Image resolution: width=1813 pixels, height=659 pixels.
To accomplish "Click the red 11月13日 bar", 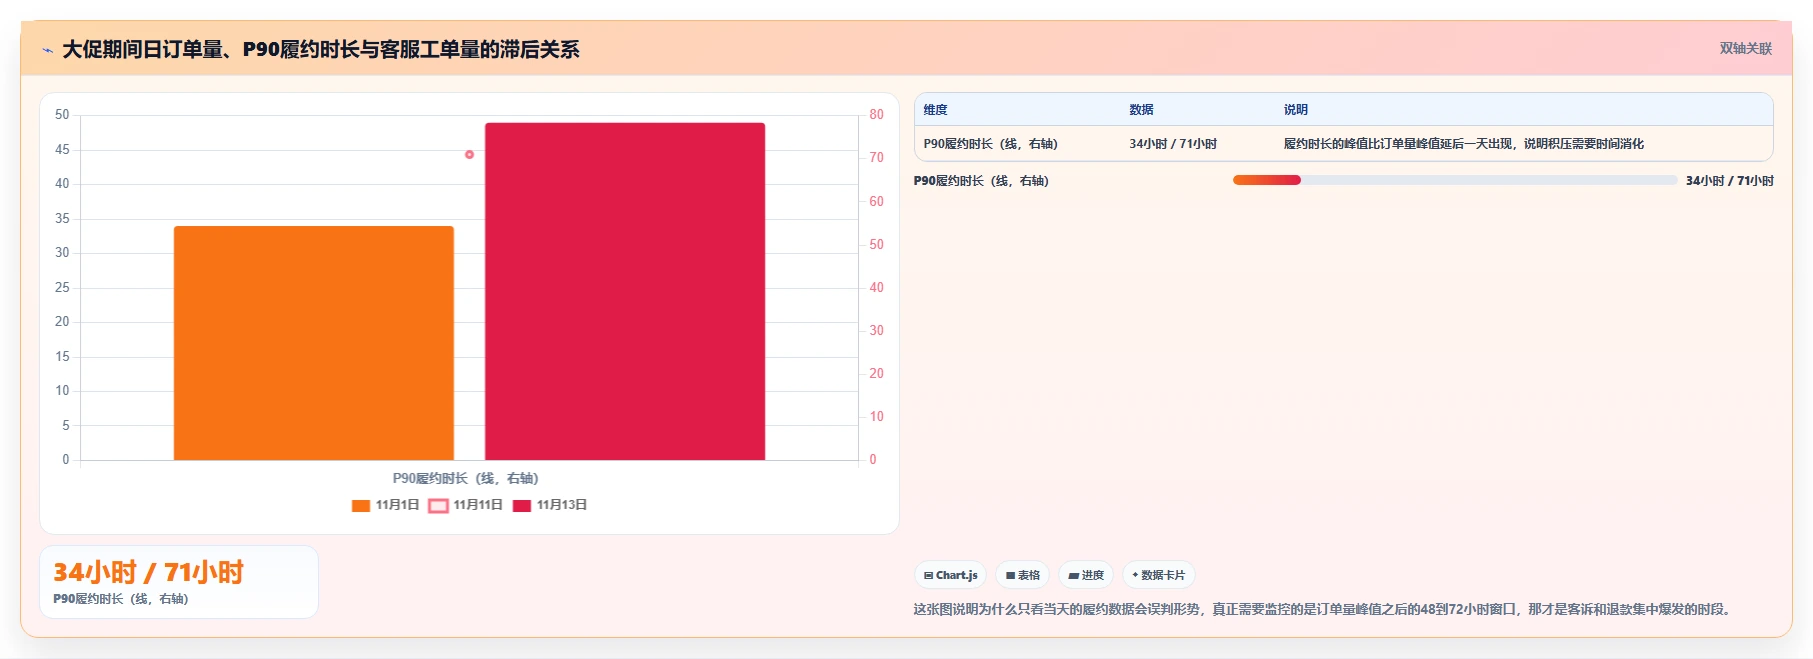I will point(625,291).
